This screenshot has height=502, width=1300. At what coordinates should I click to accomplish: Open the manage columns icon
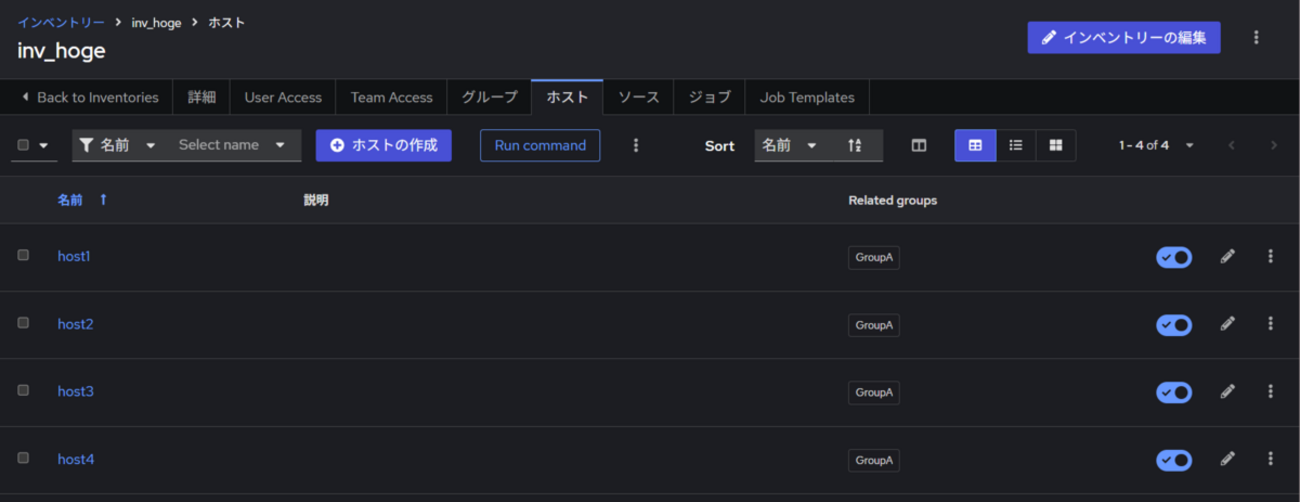point(918,145)
